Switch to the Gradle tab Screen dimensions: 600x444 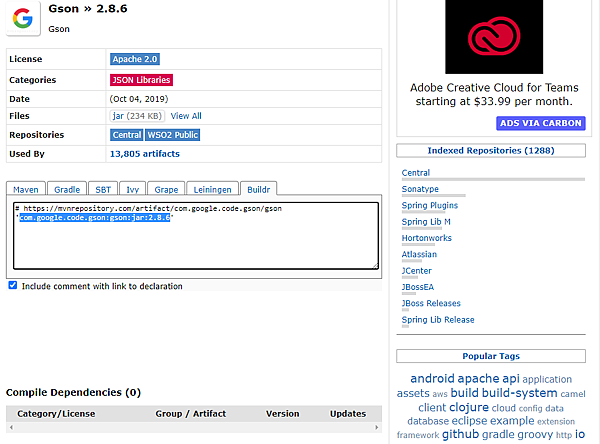click(x=67, y=189)
